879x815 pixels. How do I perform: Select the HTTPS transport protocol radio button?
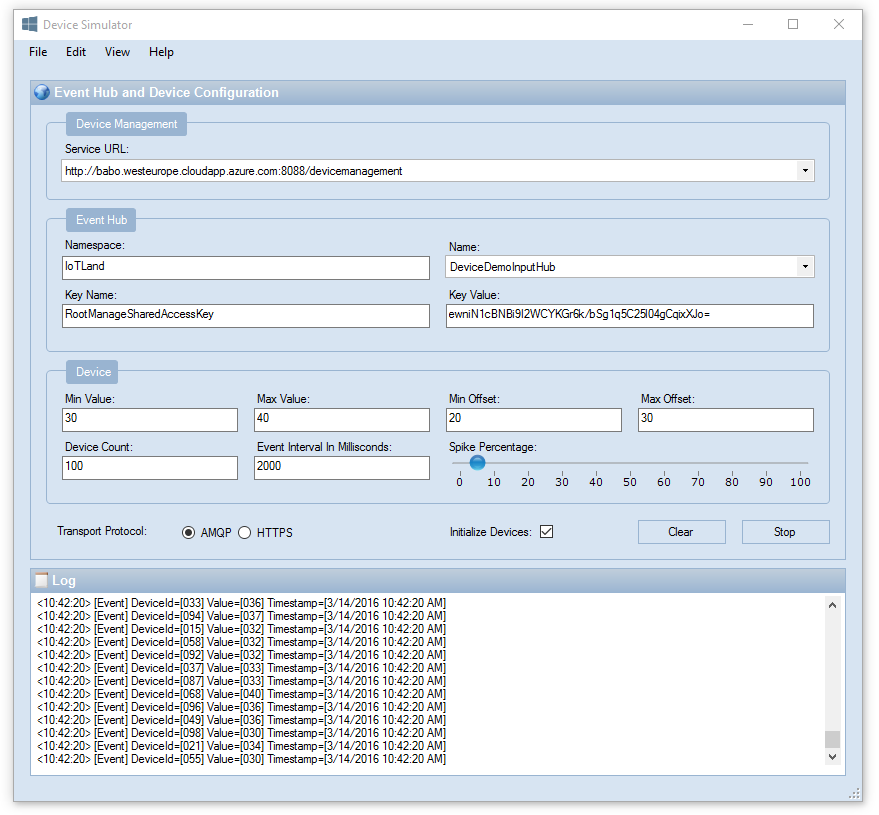coord(244,532)
